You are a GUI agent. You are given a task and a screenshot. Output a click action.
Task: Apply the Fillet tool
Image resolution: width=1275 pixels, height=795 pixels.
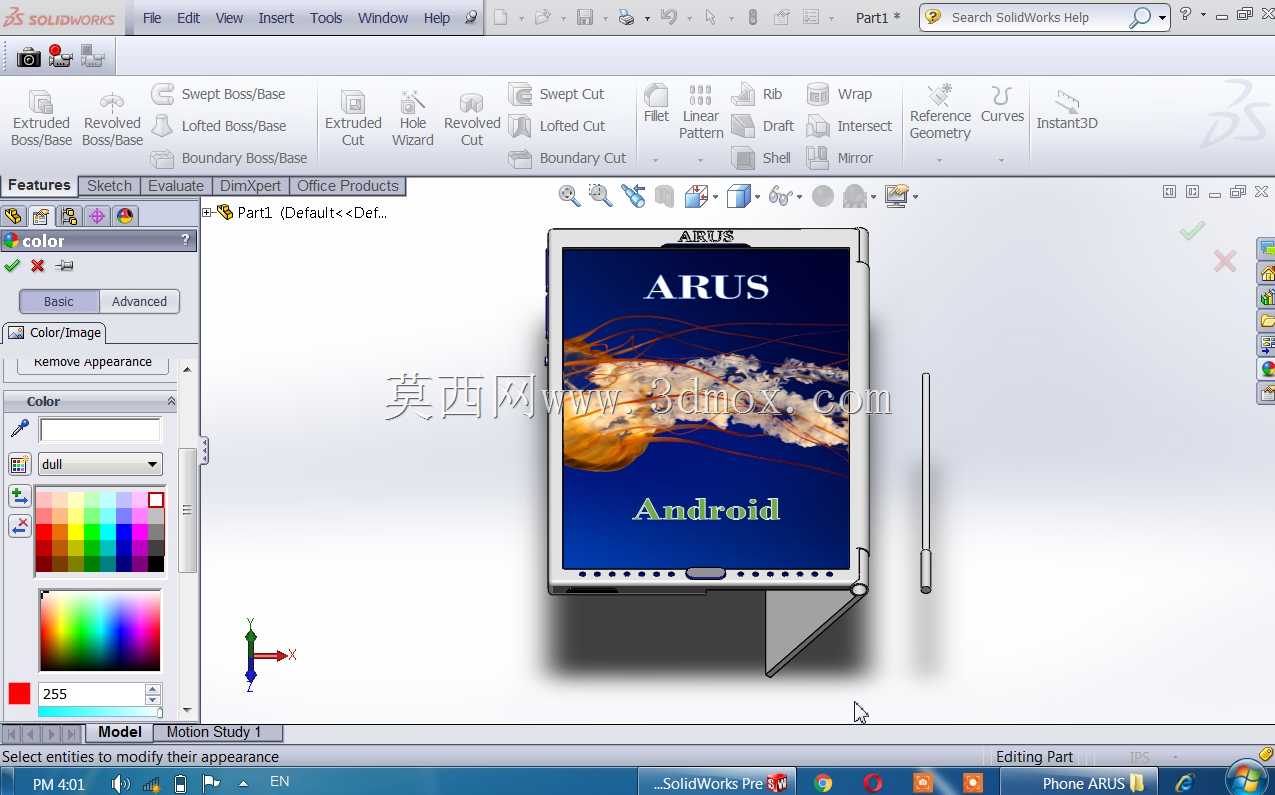[656, 104]
